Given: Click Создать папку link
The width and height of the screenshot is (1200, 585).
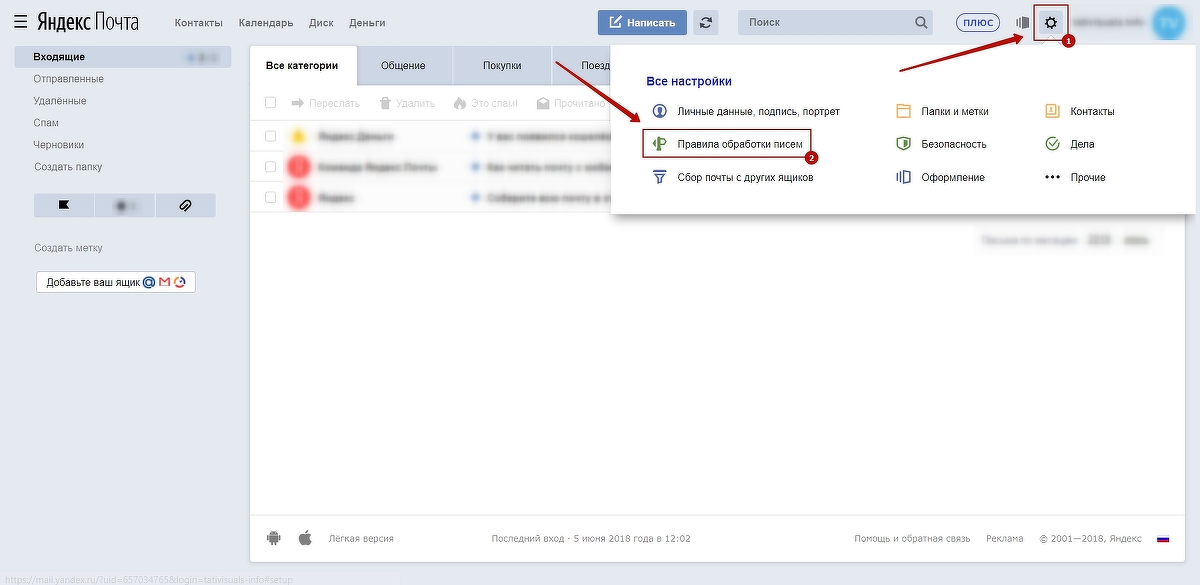Looking at the screenshot, I should (68, 167).
